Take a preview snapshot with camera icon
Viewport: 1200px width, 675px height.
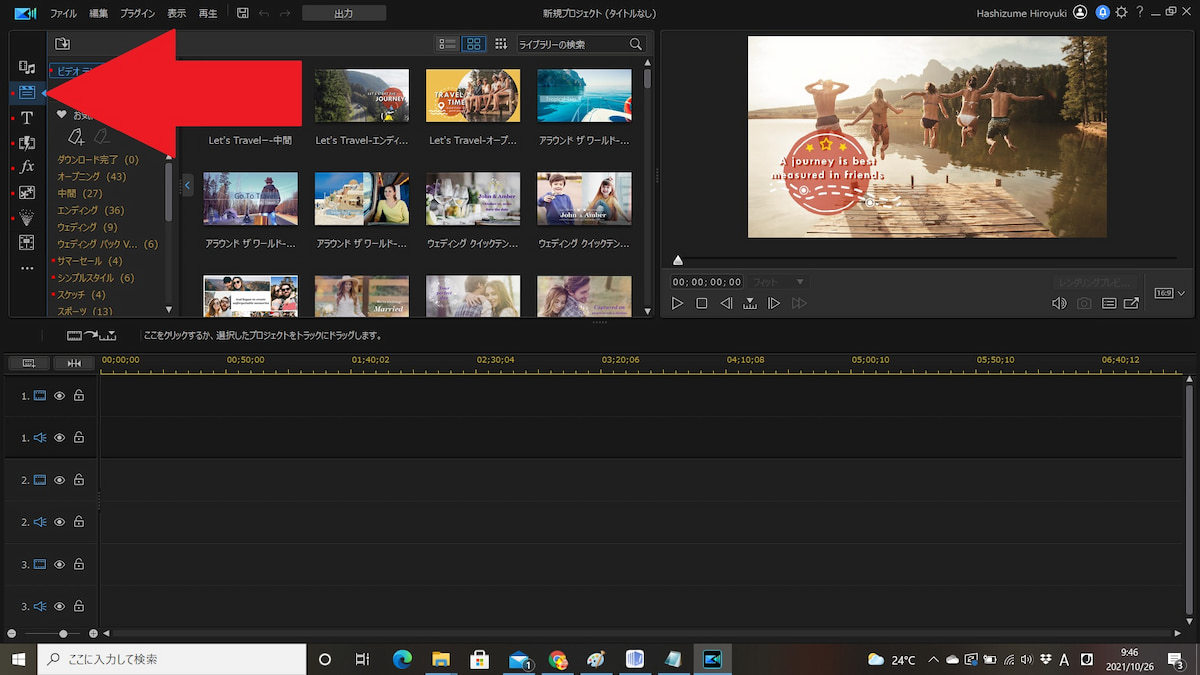click(1084, 303)
